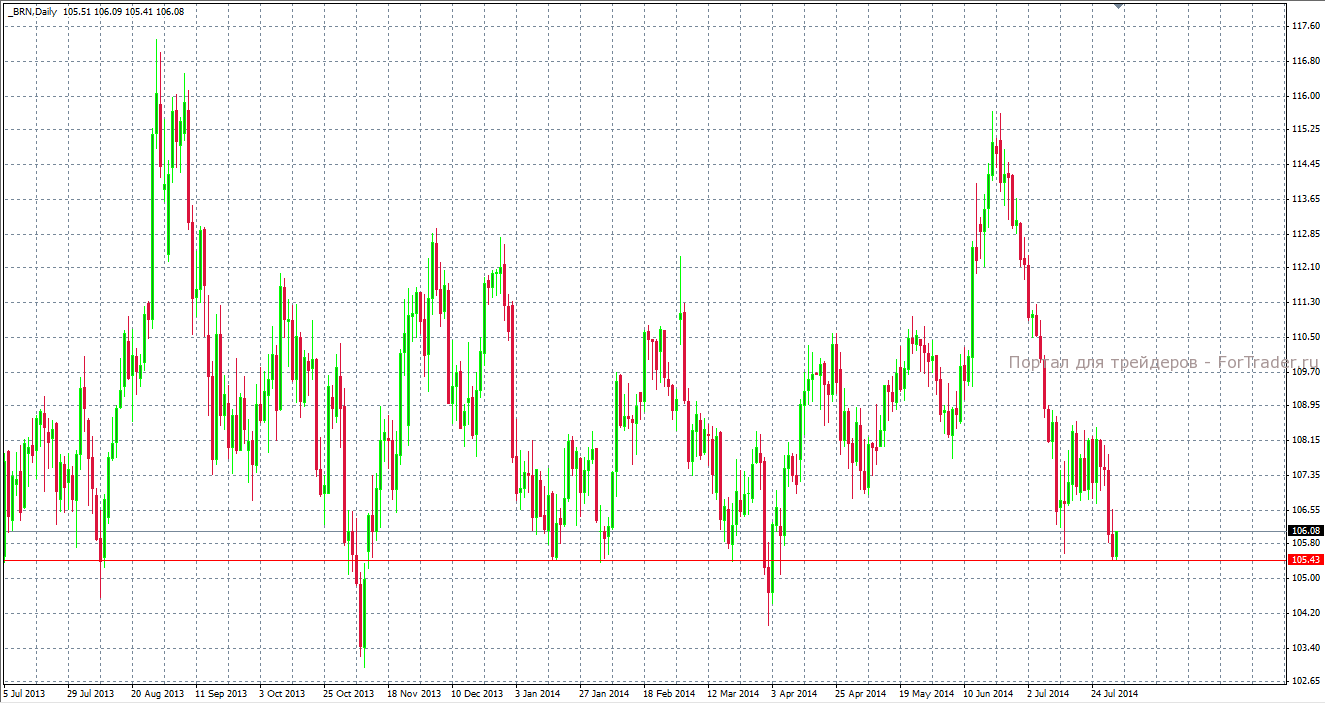This screenshot has height=703, width=1325.
Task: Click the 108.95 price scale label
Action: point(1305,405)
